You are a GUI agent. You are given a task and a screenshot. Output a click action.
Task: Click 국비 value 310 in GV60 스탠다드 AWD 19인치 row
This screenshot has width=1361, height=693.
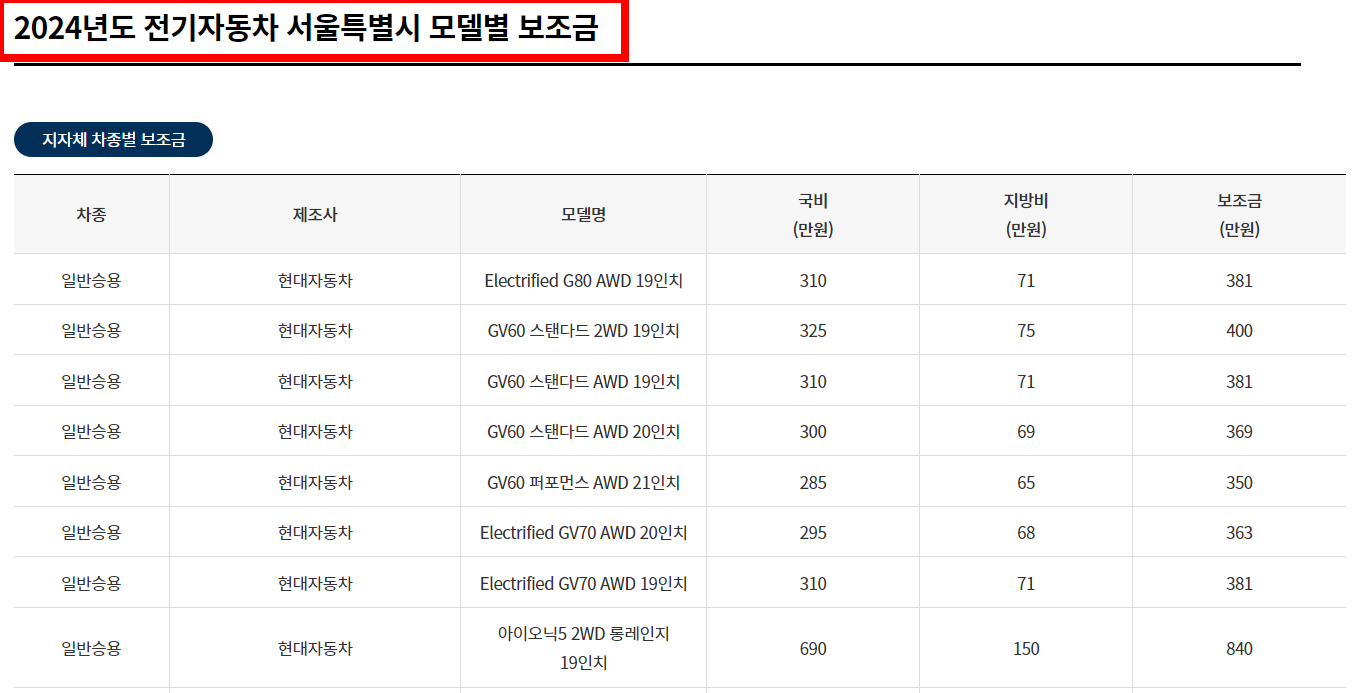[813, 382]
